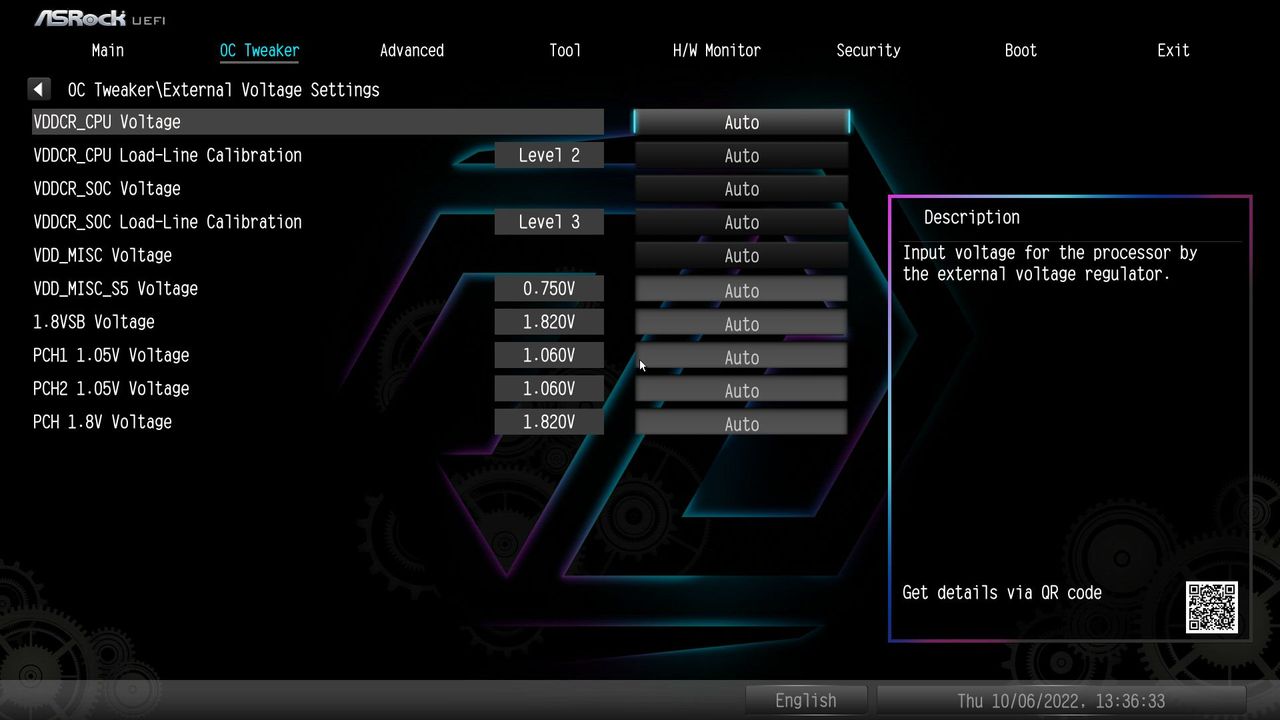
Task: Open the PCH 1.8V Voltage Auto dropdown
Action: coord(741,424)
